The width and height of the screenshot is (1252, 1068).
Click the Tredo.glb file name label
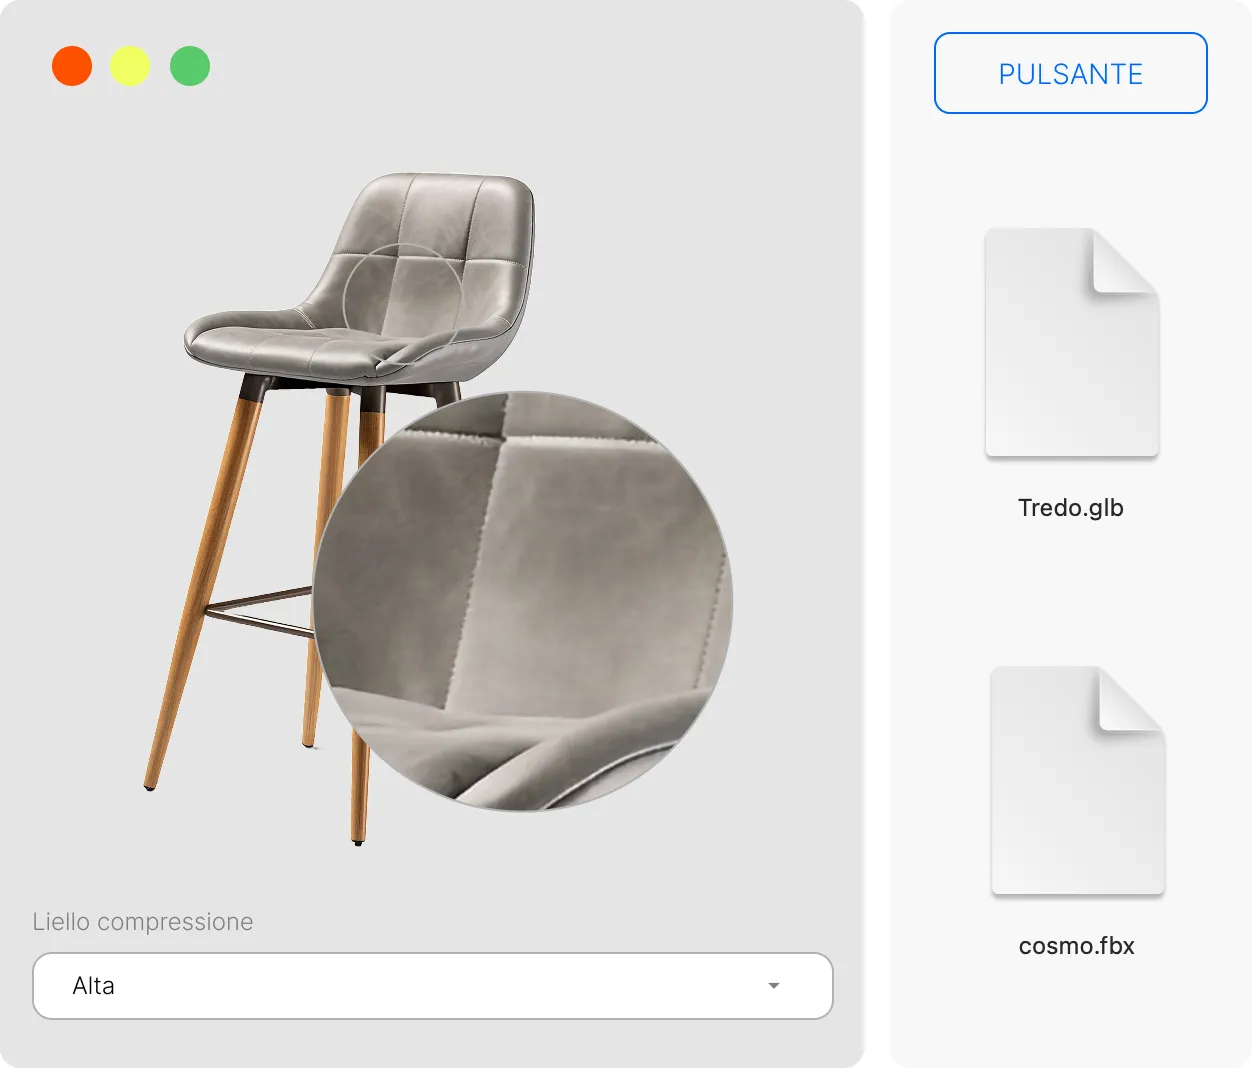pyautogui.click(x=1071, y=508)
